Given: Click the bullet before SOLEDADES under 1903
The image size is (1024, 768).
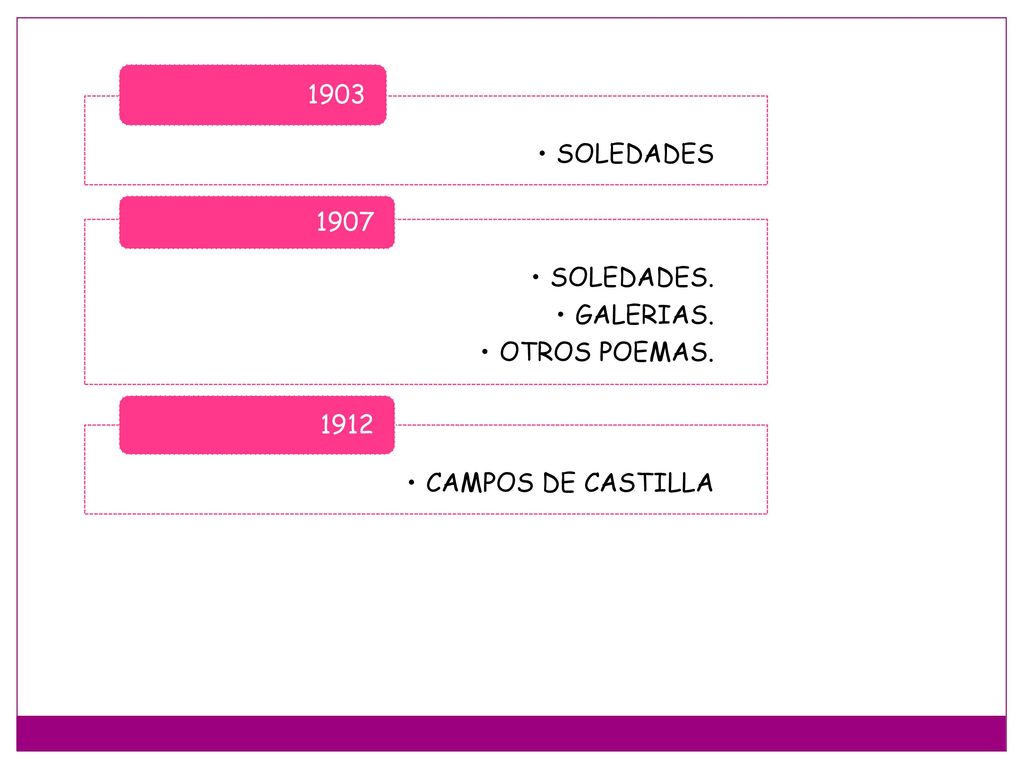Looking at the screenshot, I should [542, 154].
